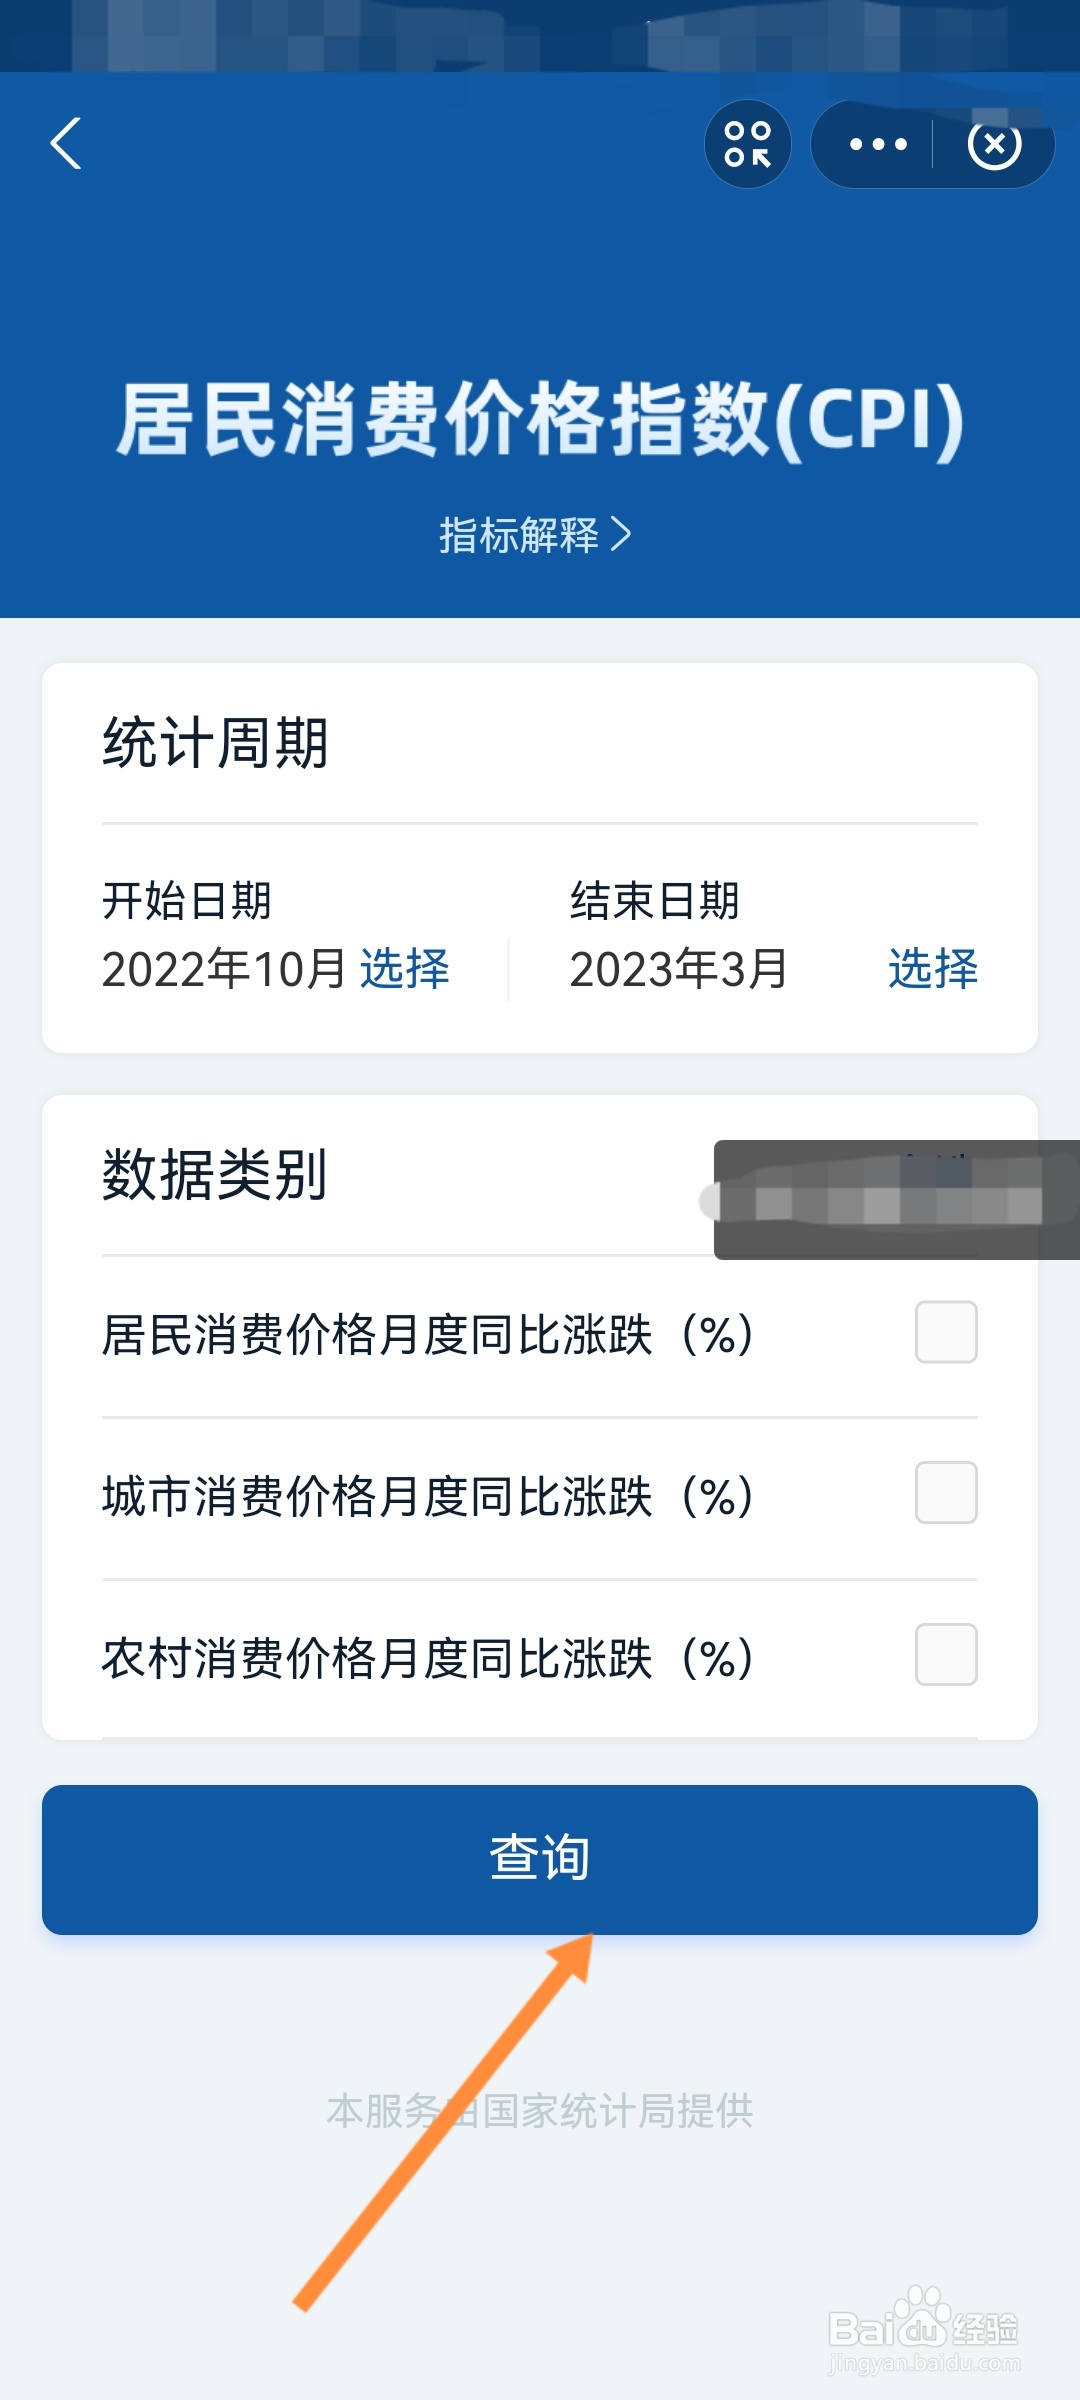This screenshot has width=1080, height=2400.
Task: Tap the 统计周期 section header
Action: pyautogui.click(x=215, y=743)
